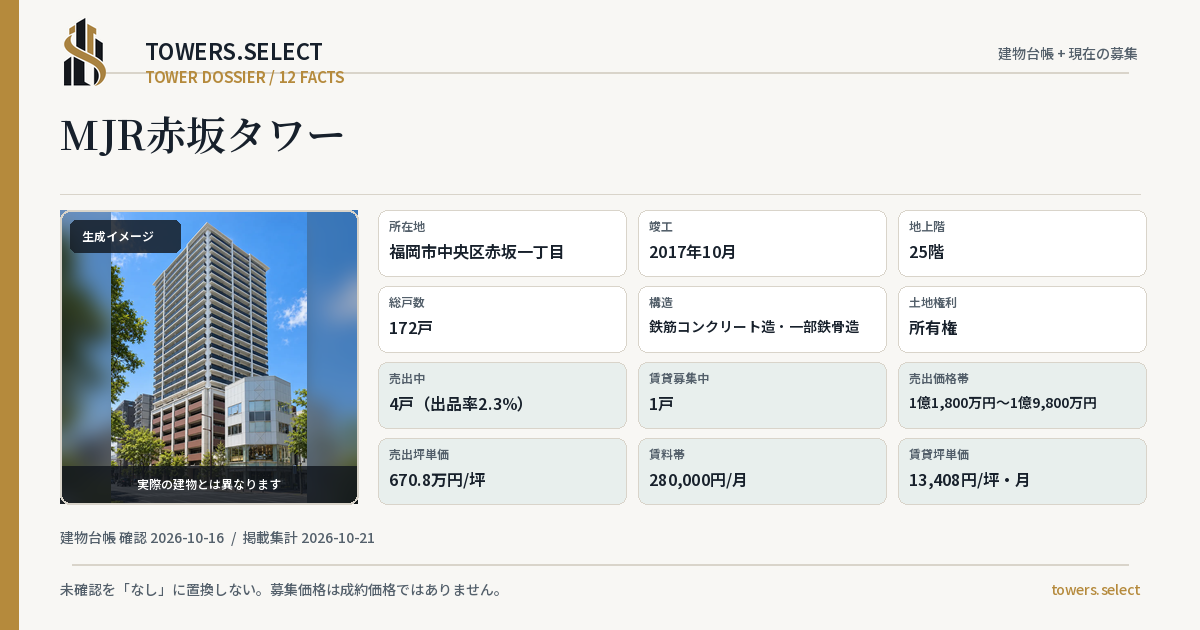
Task: Click the 賃料帯 field label
Action: (x=667, y=455)
